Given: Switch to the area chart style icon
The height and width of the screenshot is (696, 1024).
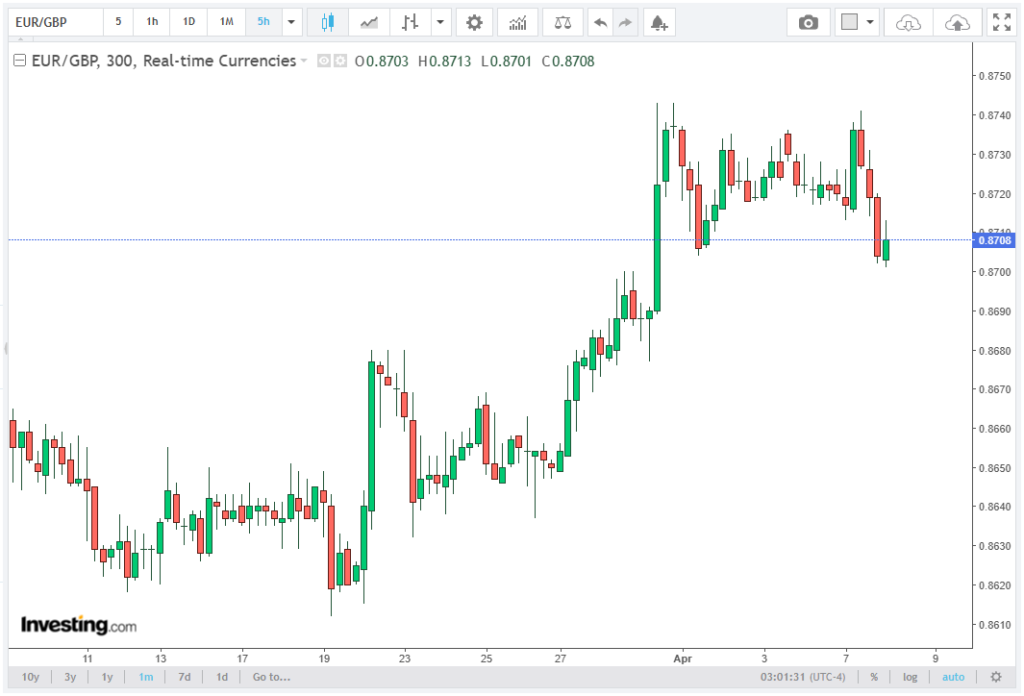Looking at the screenshot, I should tap(369, 22).
